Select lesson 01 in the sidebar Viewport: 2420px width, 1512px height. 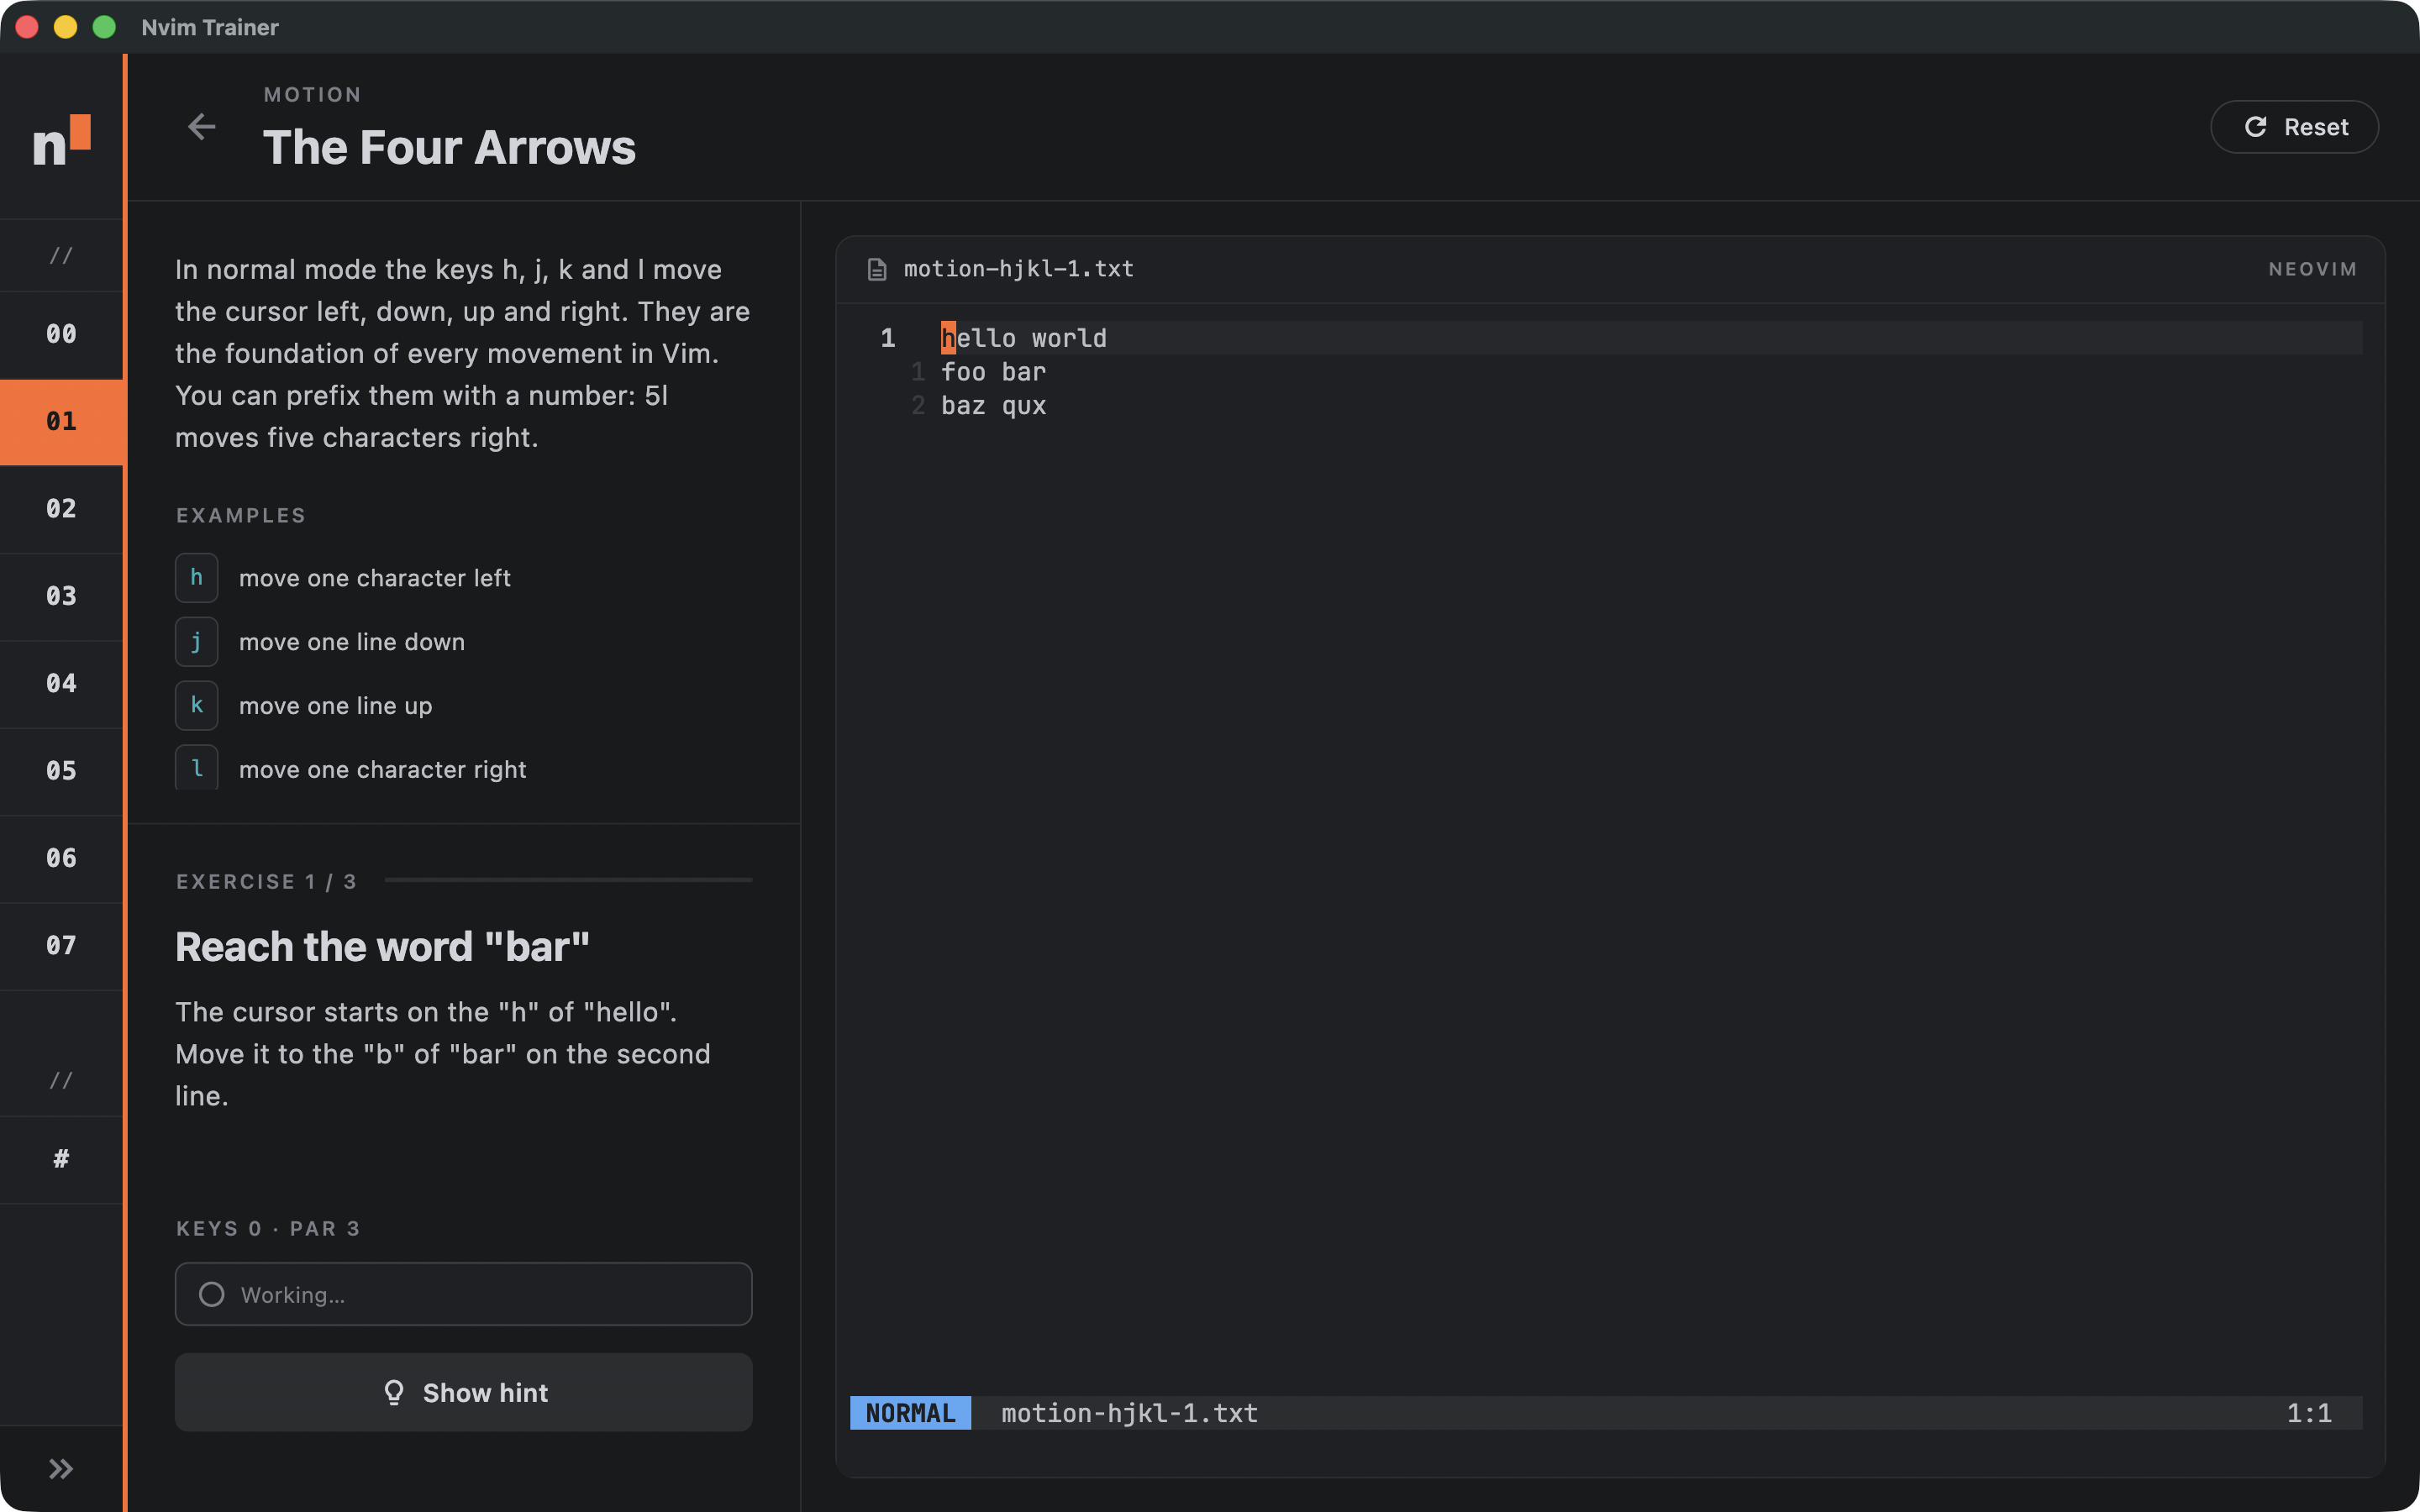tap(61, 421)
